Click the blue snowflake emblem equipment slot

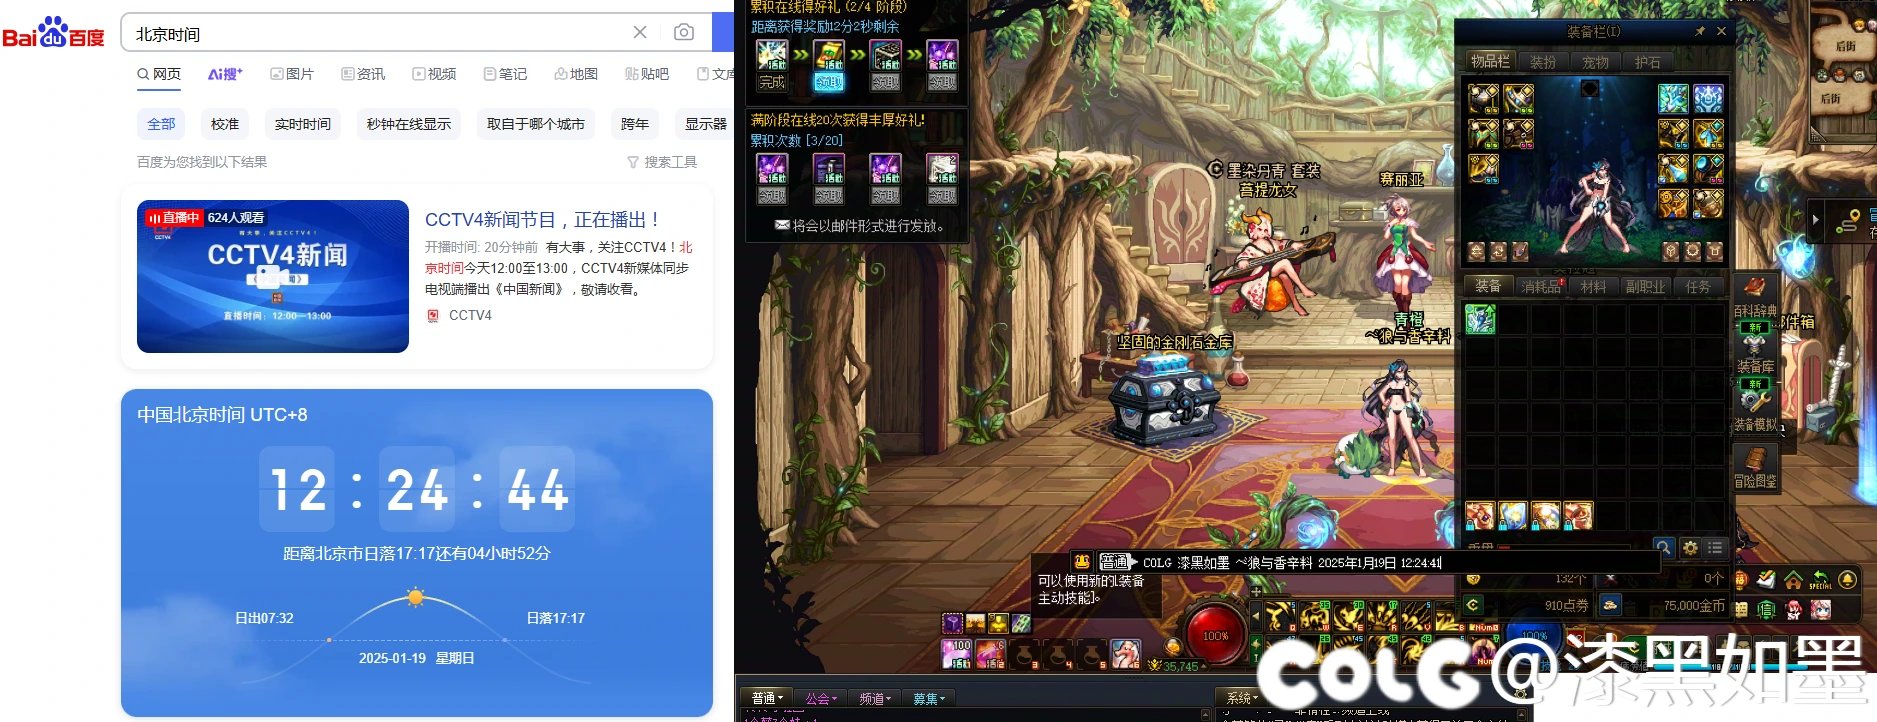tap(1708, 98)
